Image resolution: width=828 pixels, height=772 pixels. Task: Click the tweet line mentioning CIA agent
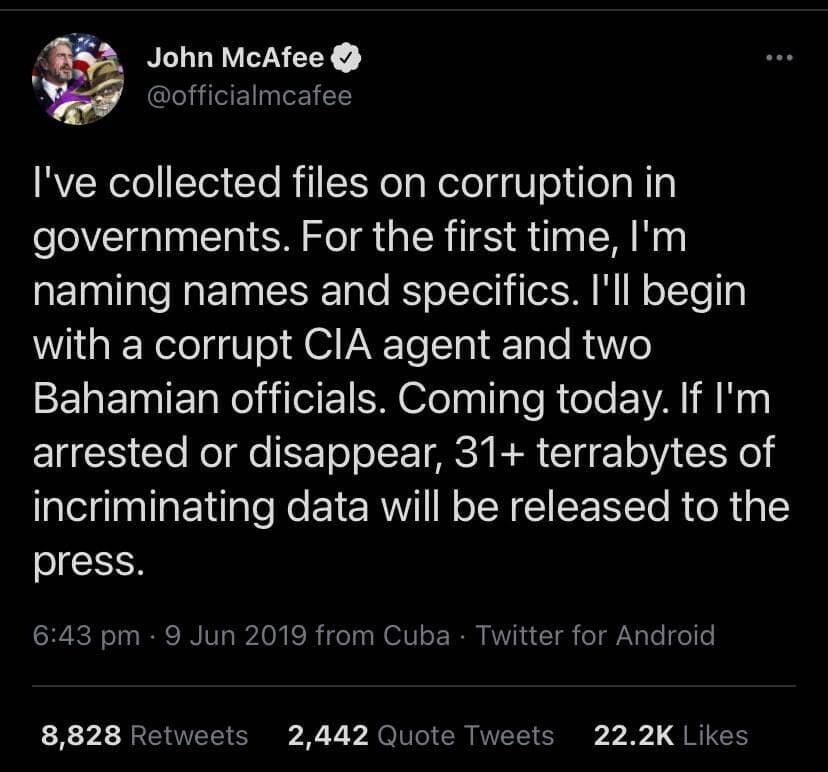(x=342, y=346)
